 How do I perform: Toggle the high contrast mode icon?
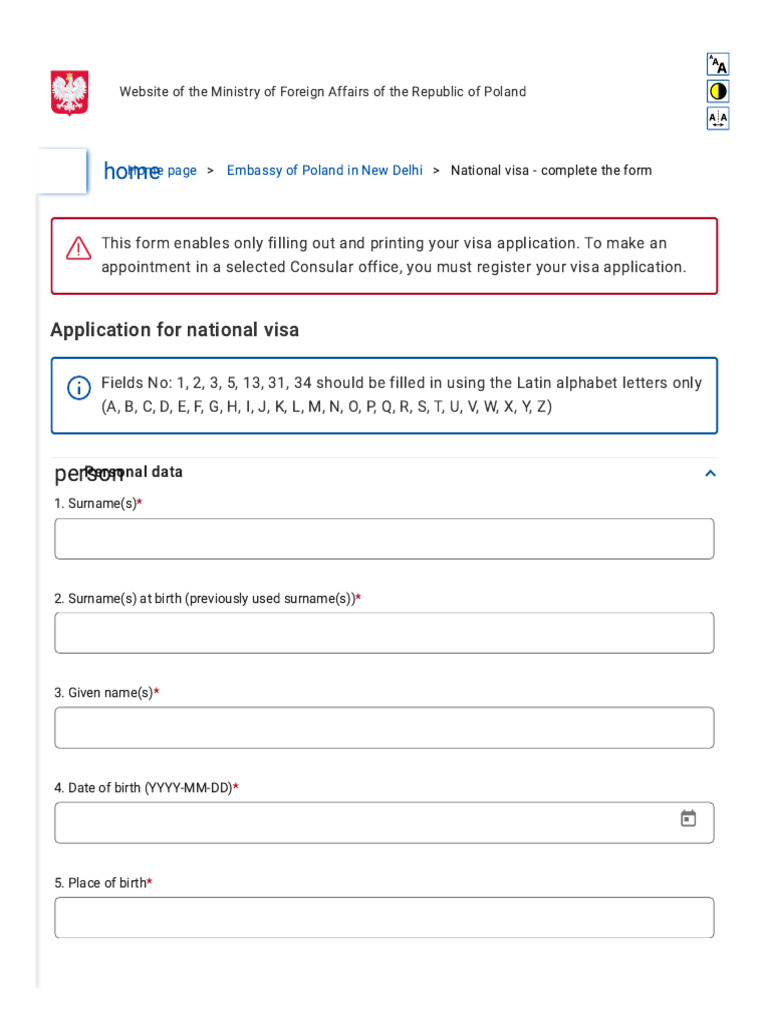click(x=718, y=91)
